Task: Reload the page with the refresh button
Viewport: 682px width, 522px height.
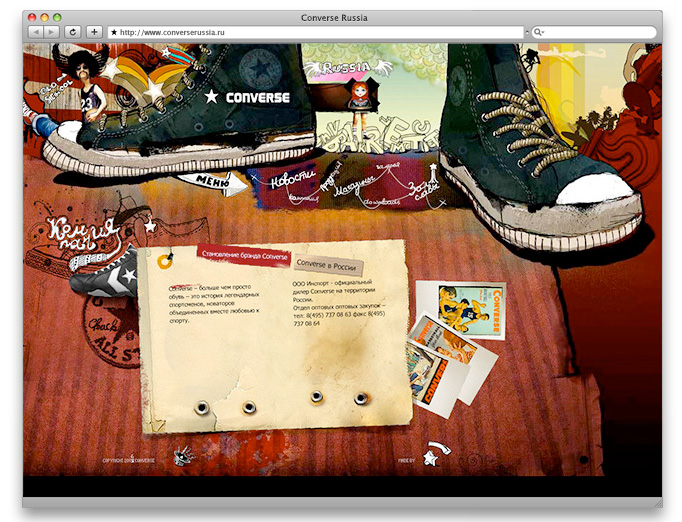Action: tap(73, 32)
